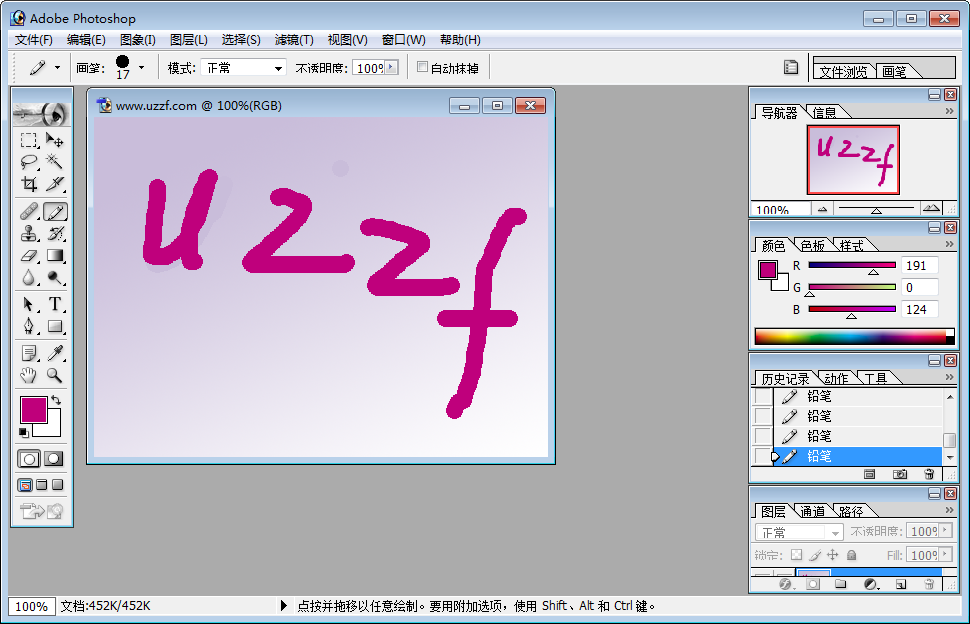Delete current history state with trash button
The height and width of the screenshot is (624, 970).
929,474
